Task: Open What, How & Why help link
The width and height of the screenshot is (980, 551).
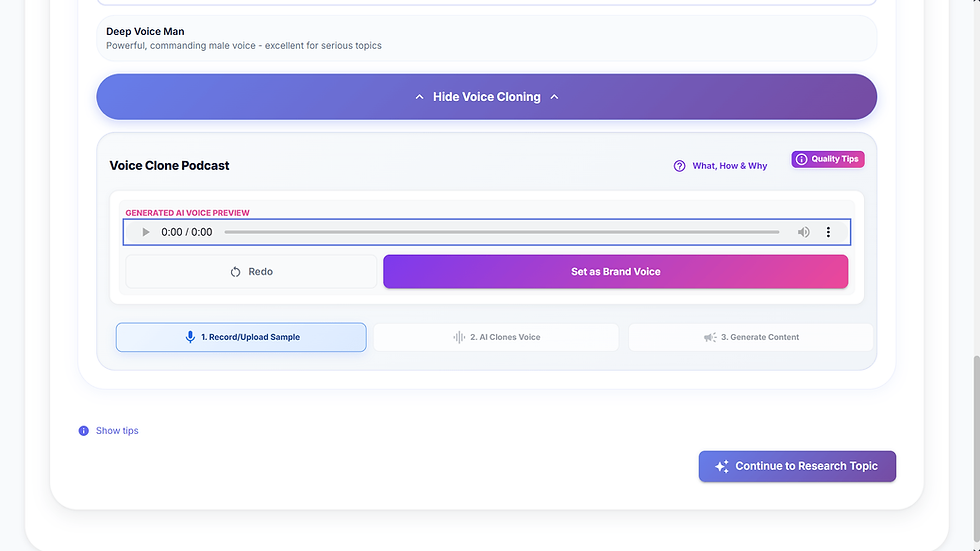Action: point(720,166)
